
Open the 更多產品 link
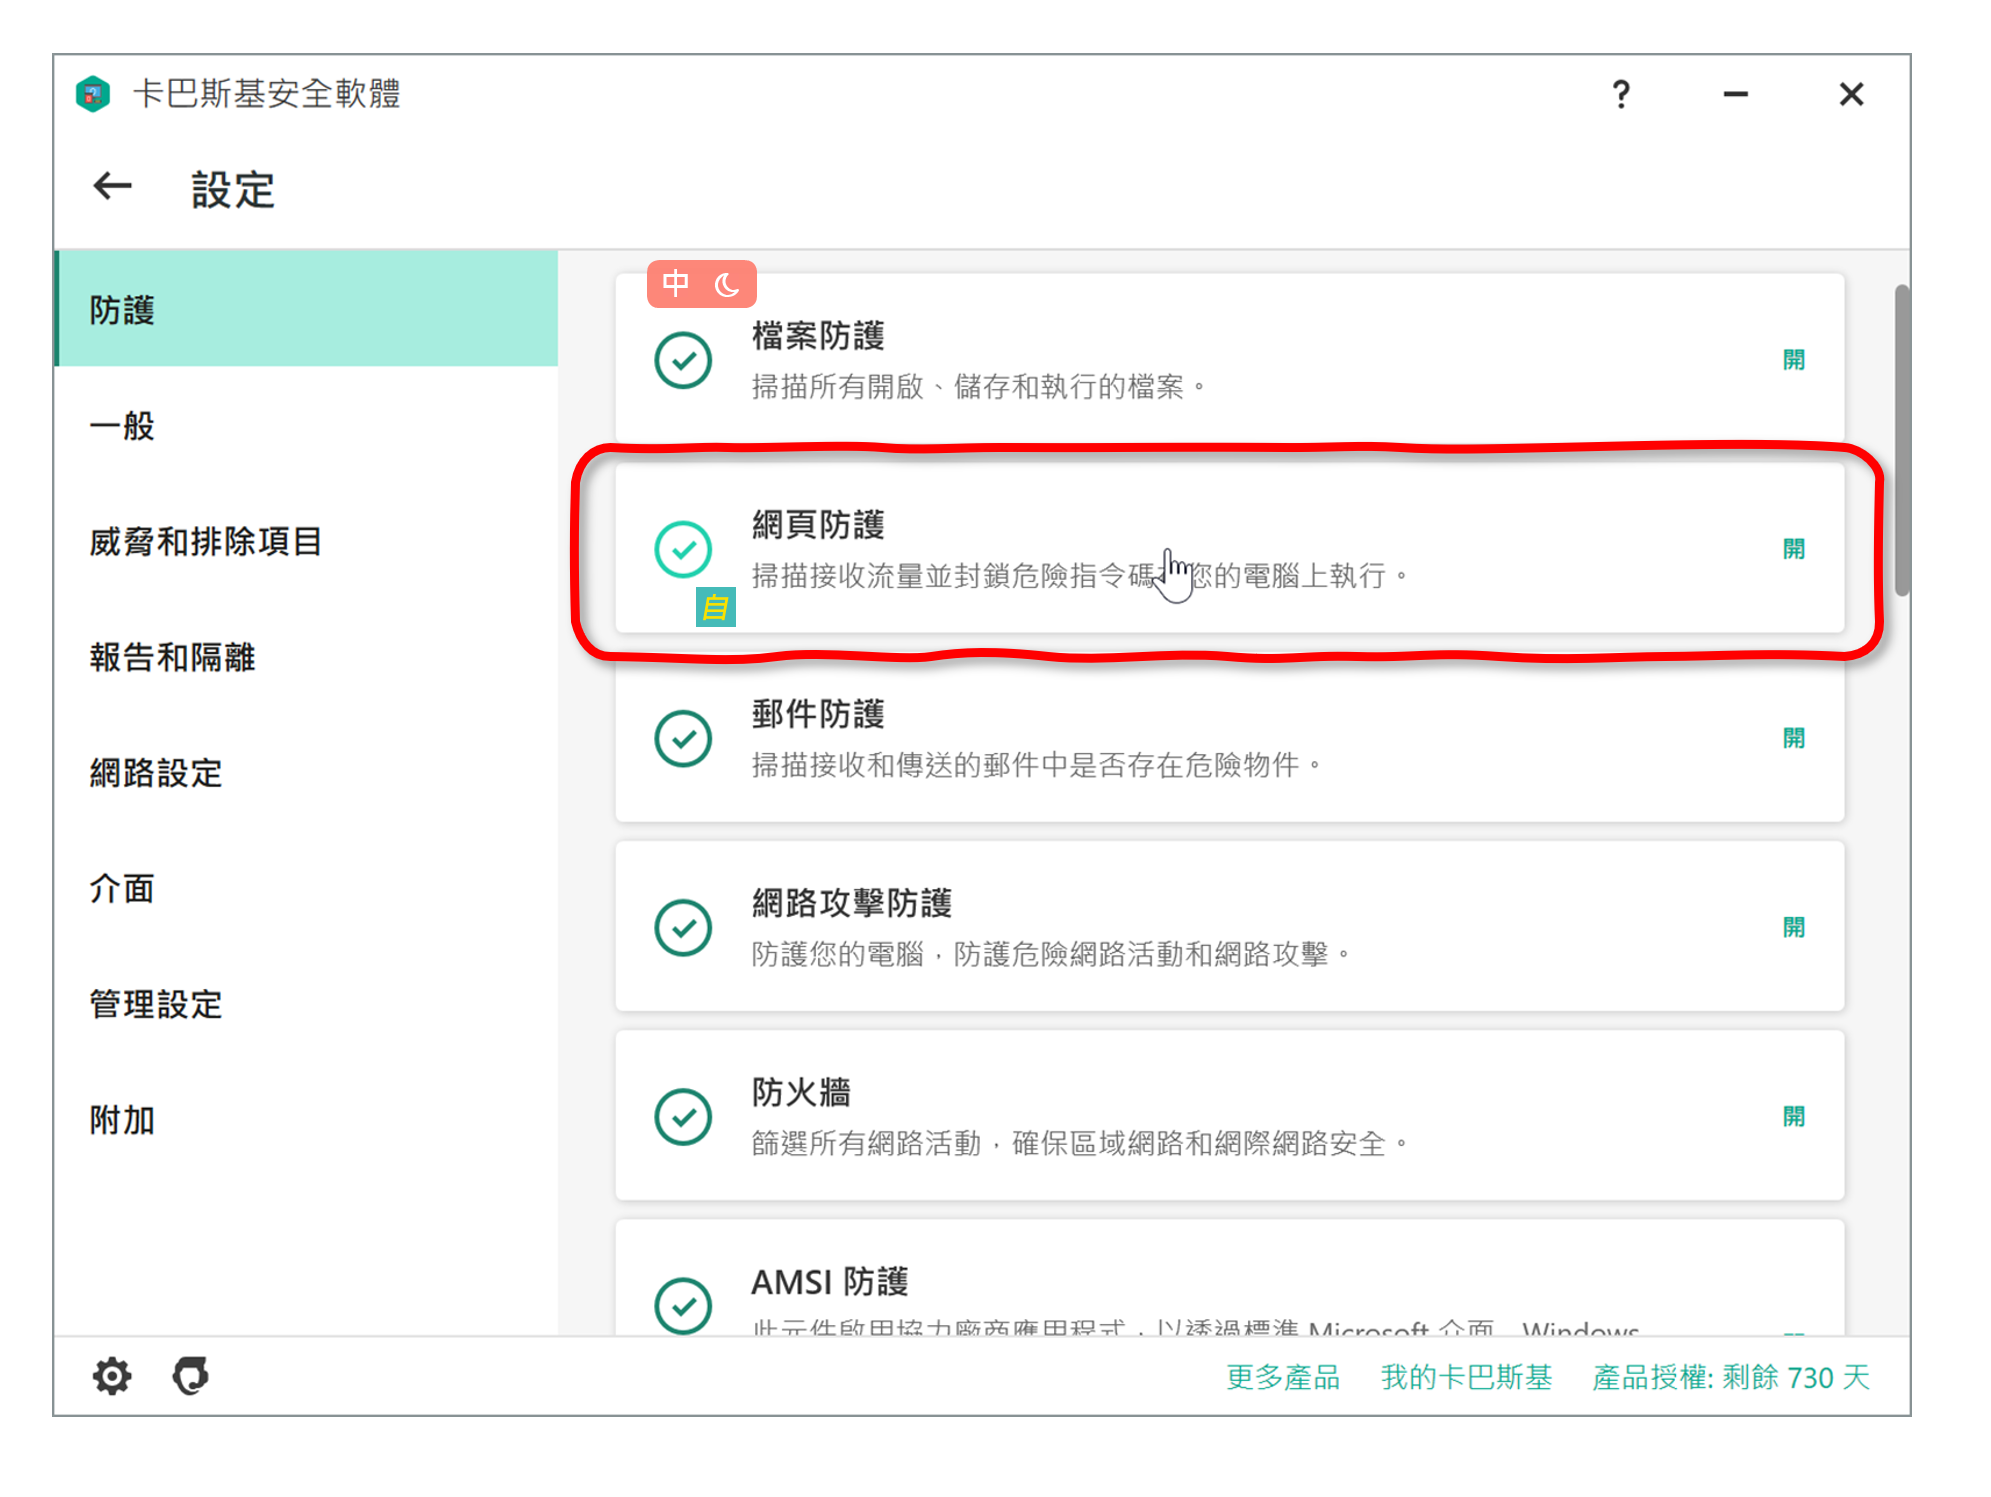pos(1283,1377)
